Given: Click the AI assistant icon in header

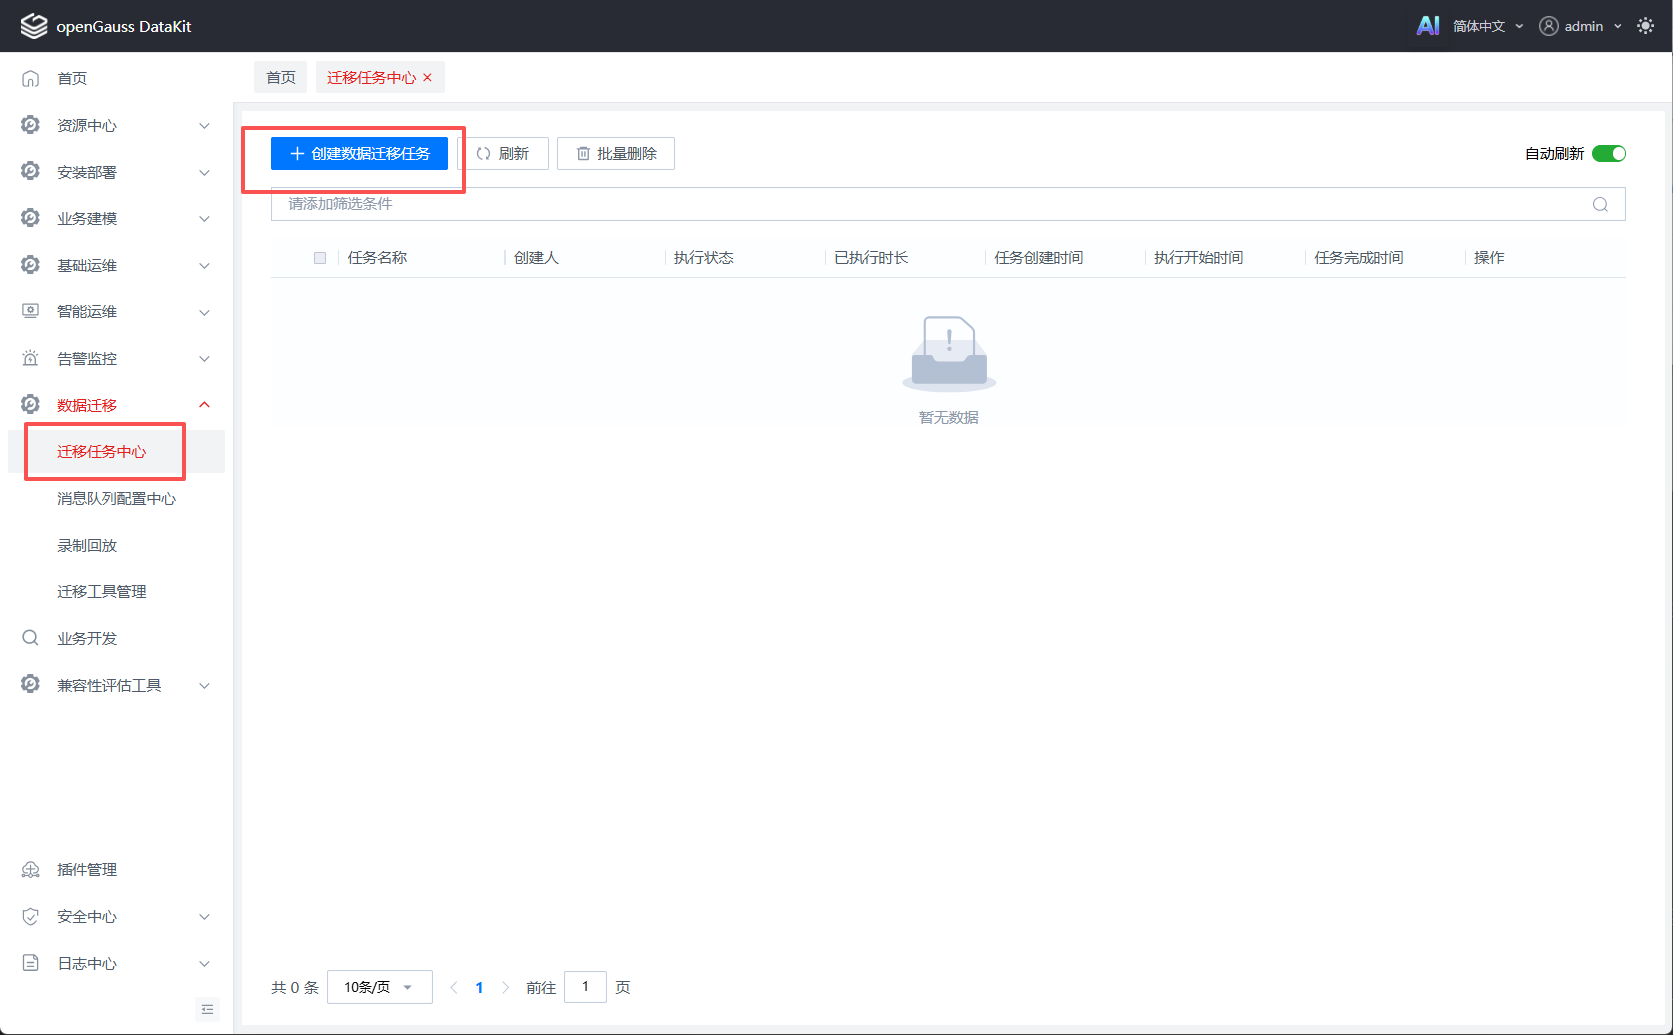Looking at the screenshot, I should point(1428,26).
